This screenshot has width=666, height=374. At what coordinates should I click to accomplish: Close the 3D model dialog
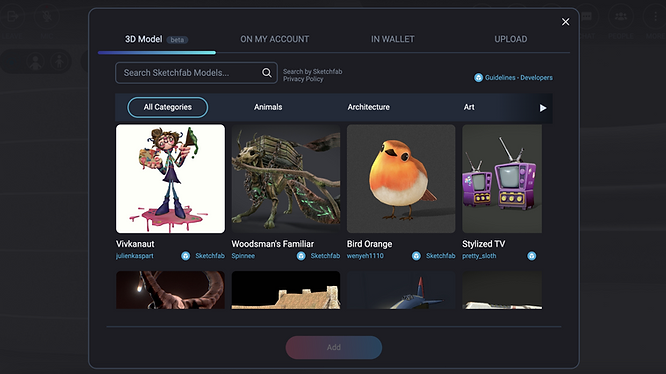coord(565,22)
